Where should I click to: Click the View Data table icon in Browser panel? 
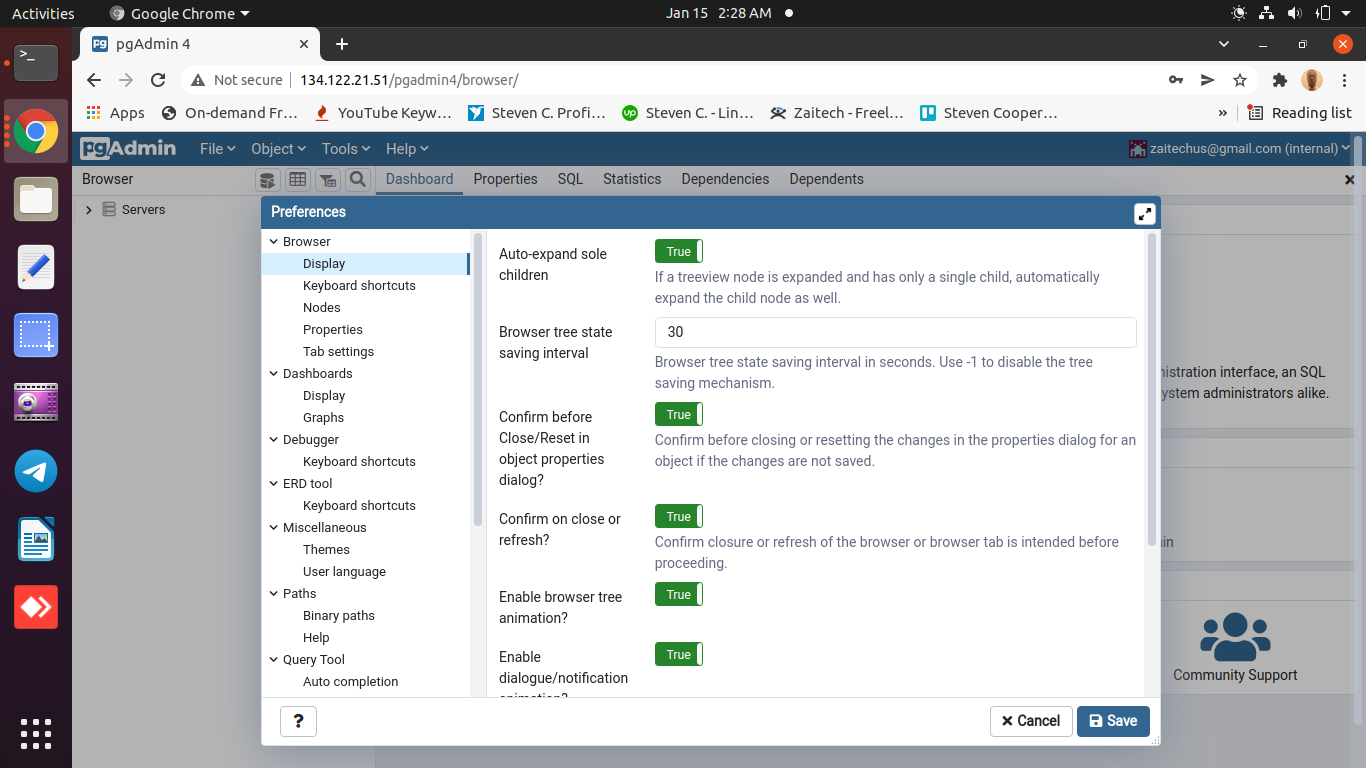(297, 180)
